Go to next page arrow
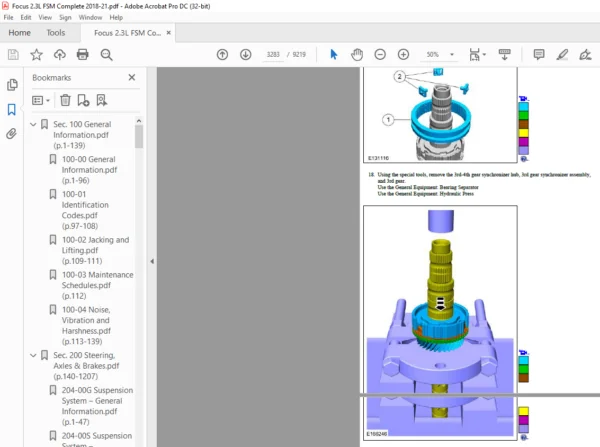The height and width of the screenshot is (447, 600). 246,55
